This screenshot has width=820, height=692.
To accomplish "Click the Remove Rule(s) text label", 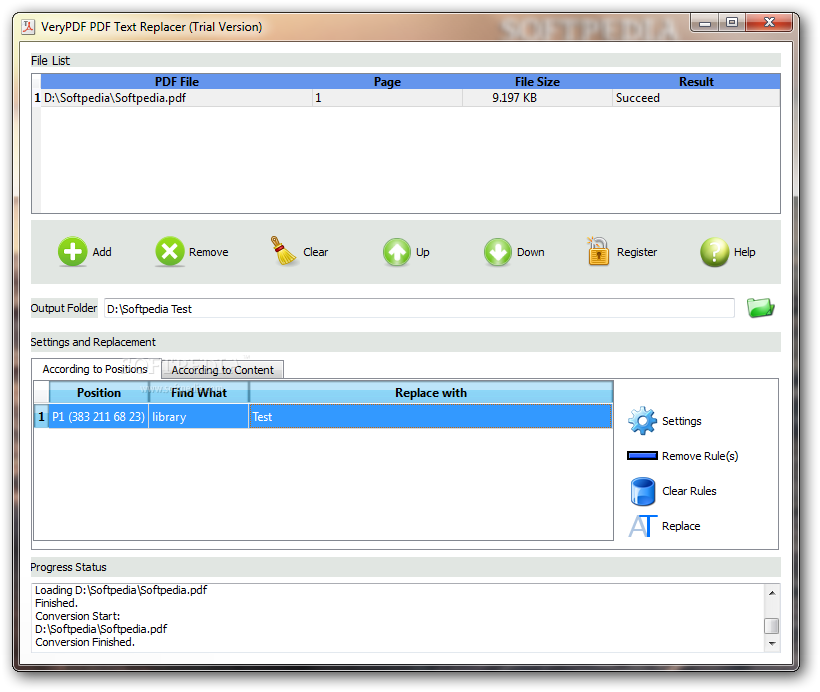I will pos(700,456).
